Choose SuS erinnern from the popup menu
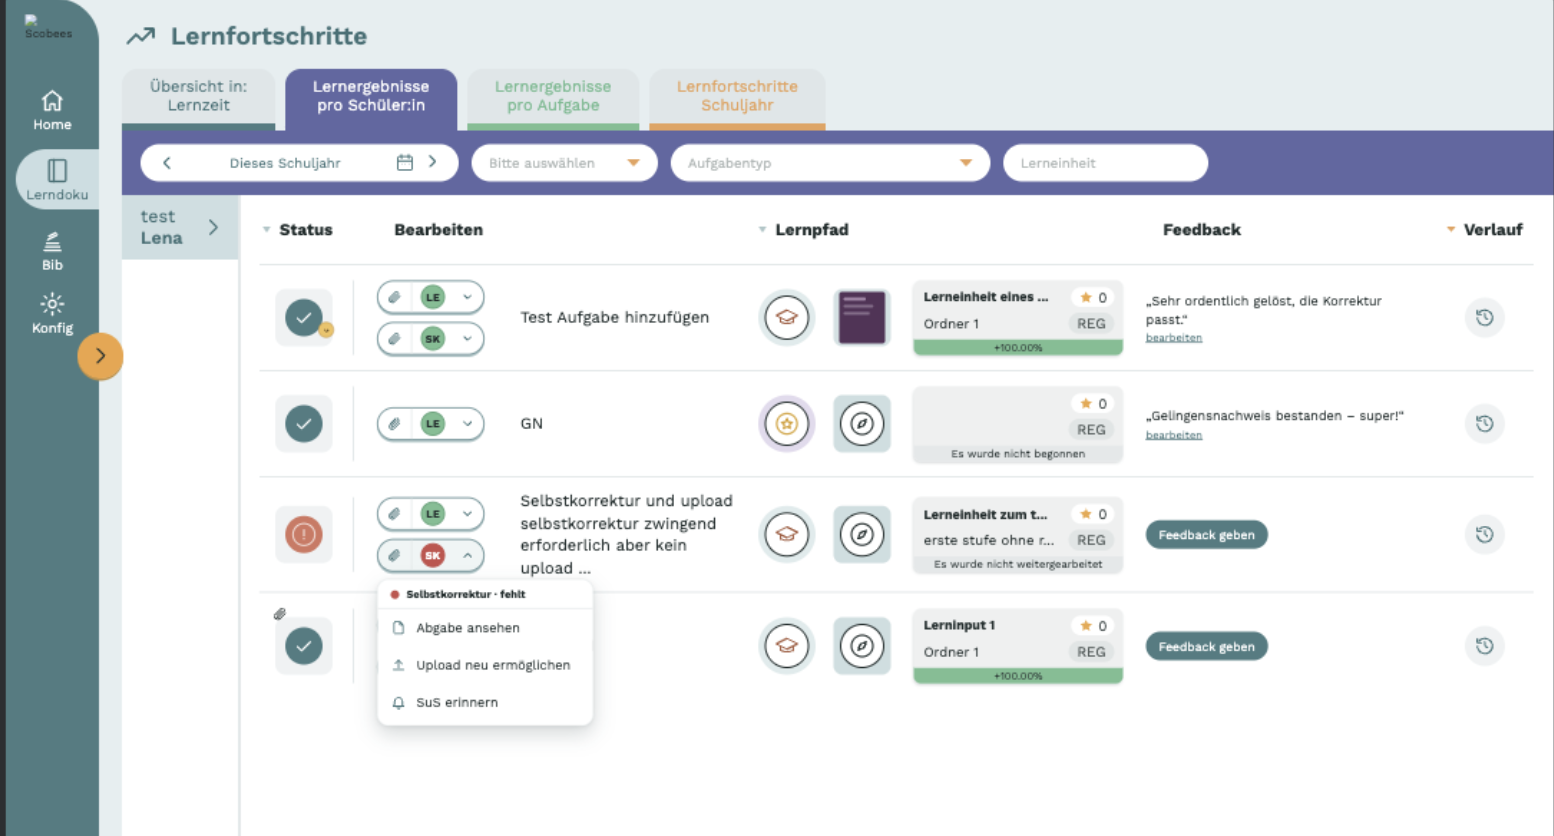The width and height of the screenshot is (1554, 836). [485, 702]
